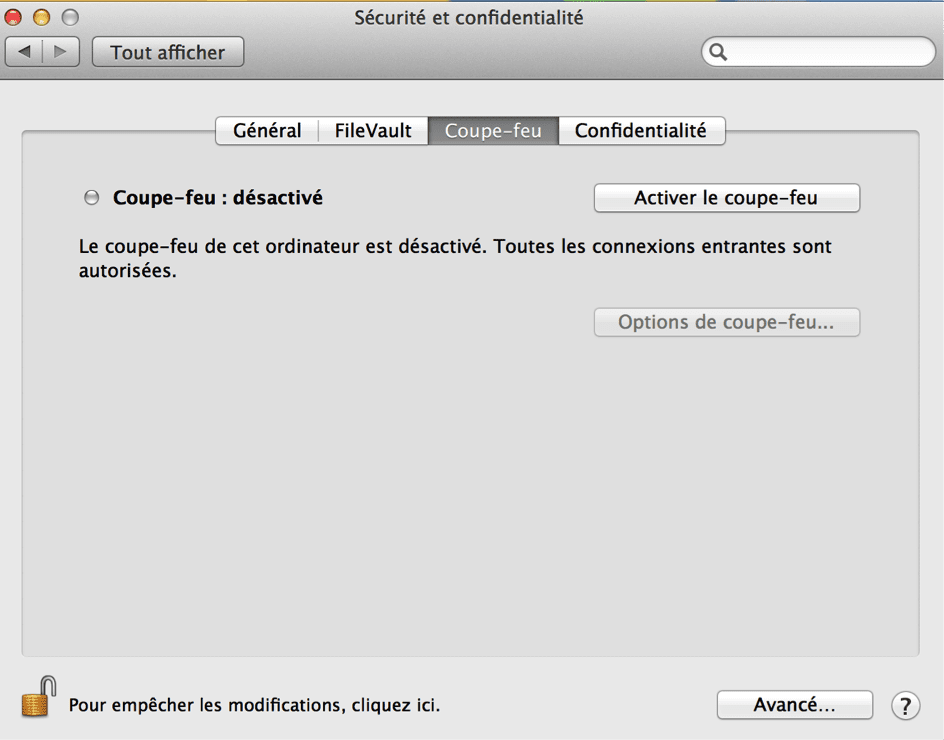
Task: Go to the Confidentialité tab
Action: 640,131
